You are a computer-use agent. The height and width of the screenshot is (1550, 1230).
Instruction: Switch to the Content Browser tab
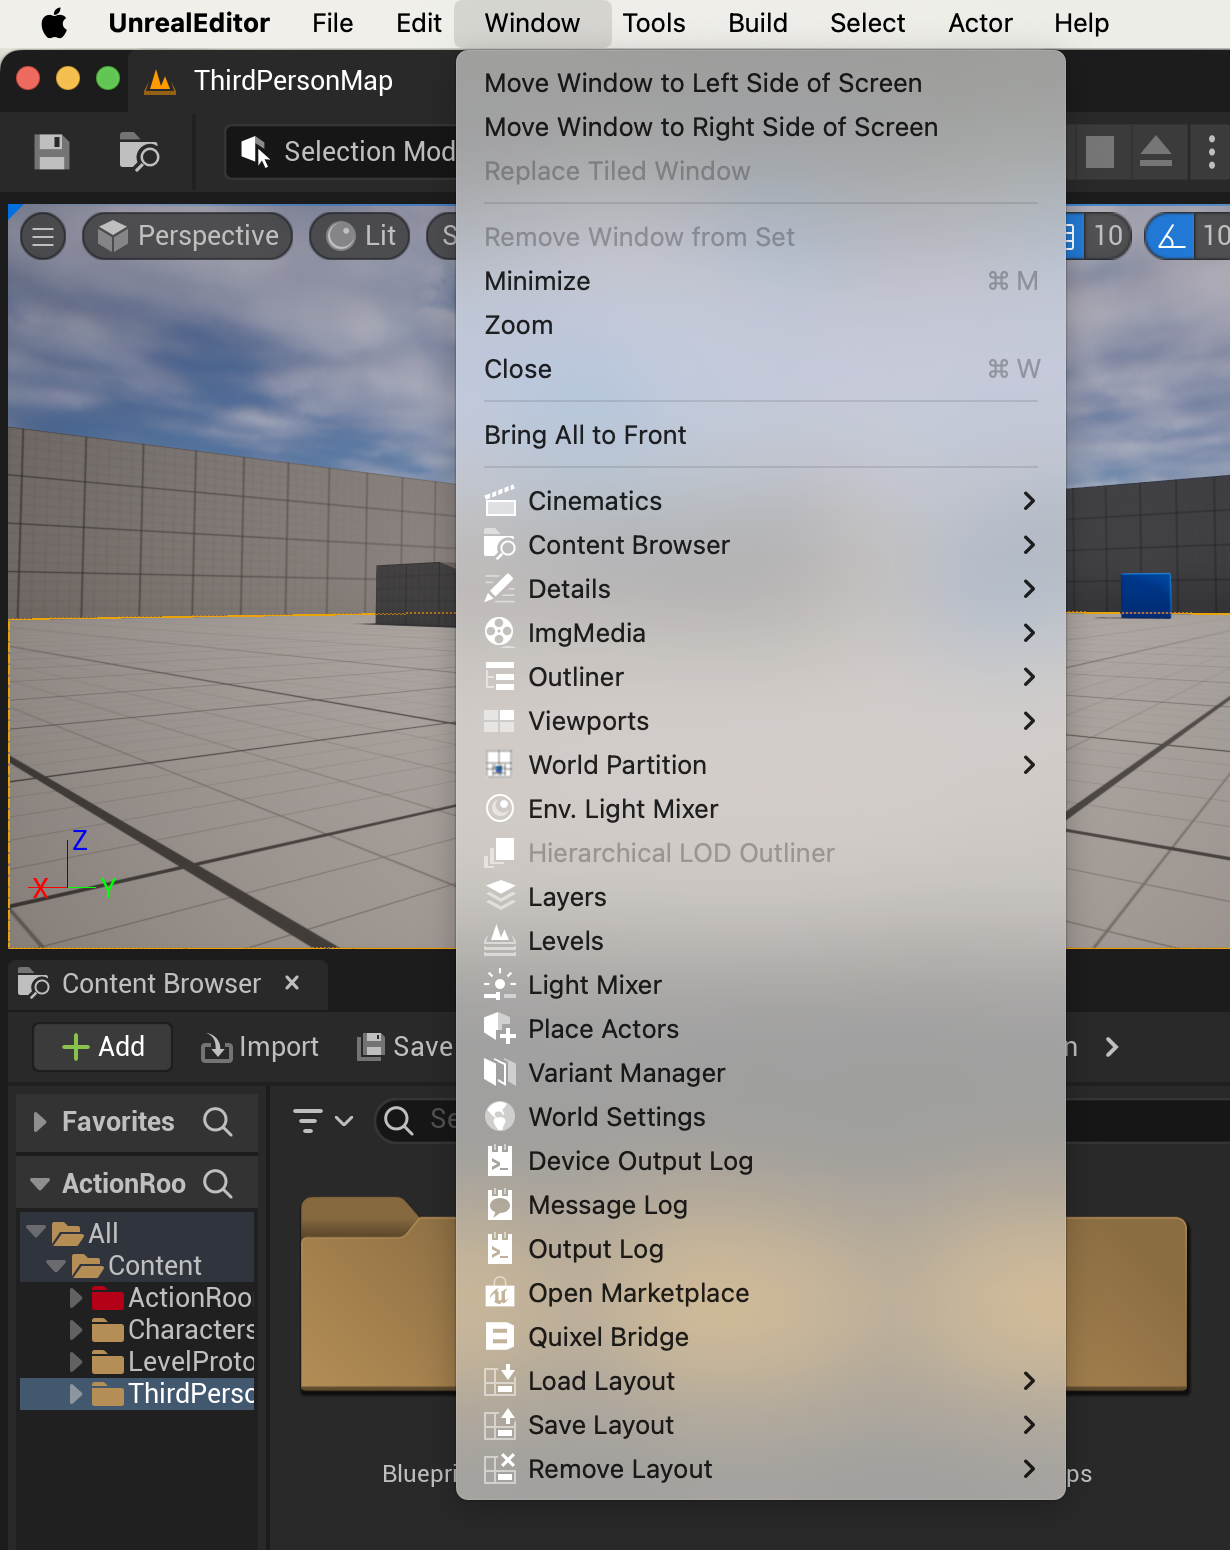click(160, 984)
